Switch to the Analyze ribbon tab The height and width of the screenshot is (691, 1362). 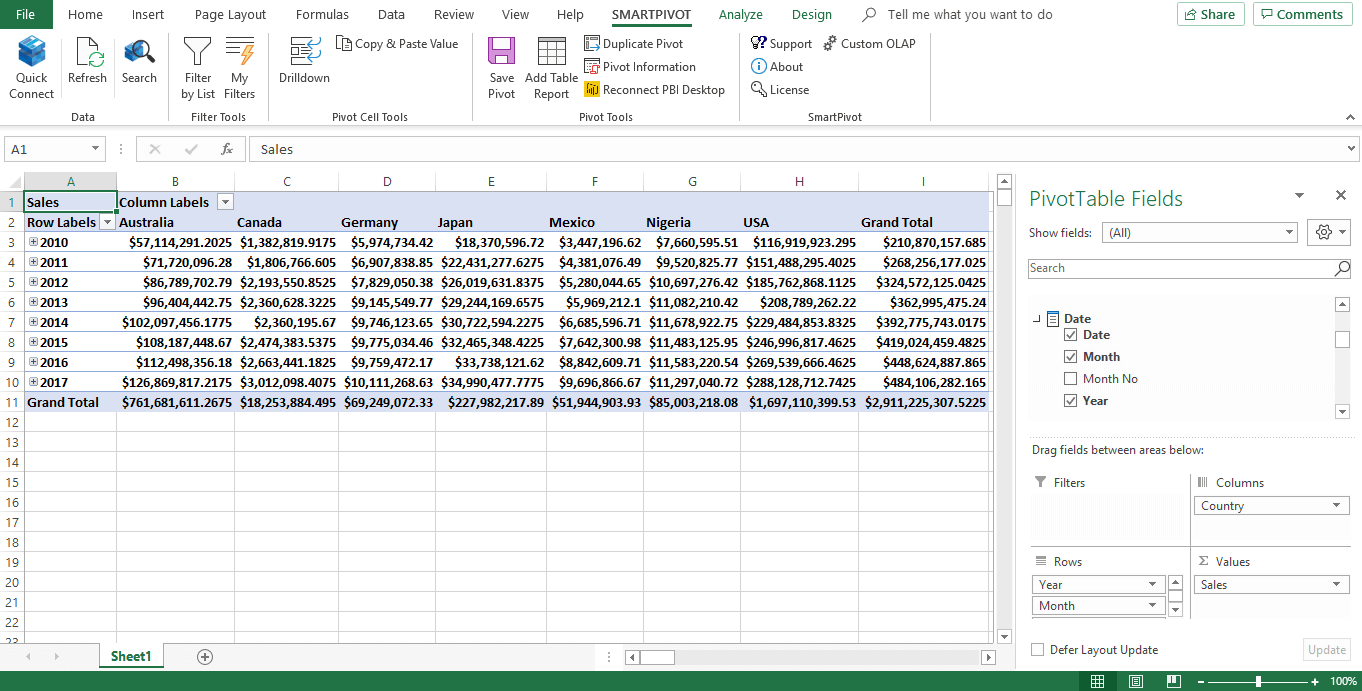tap(741, 14)
